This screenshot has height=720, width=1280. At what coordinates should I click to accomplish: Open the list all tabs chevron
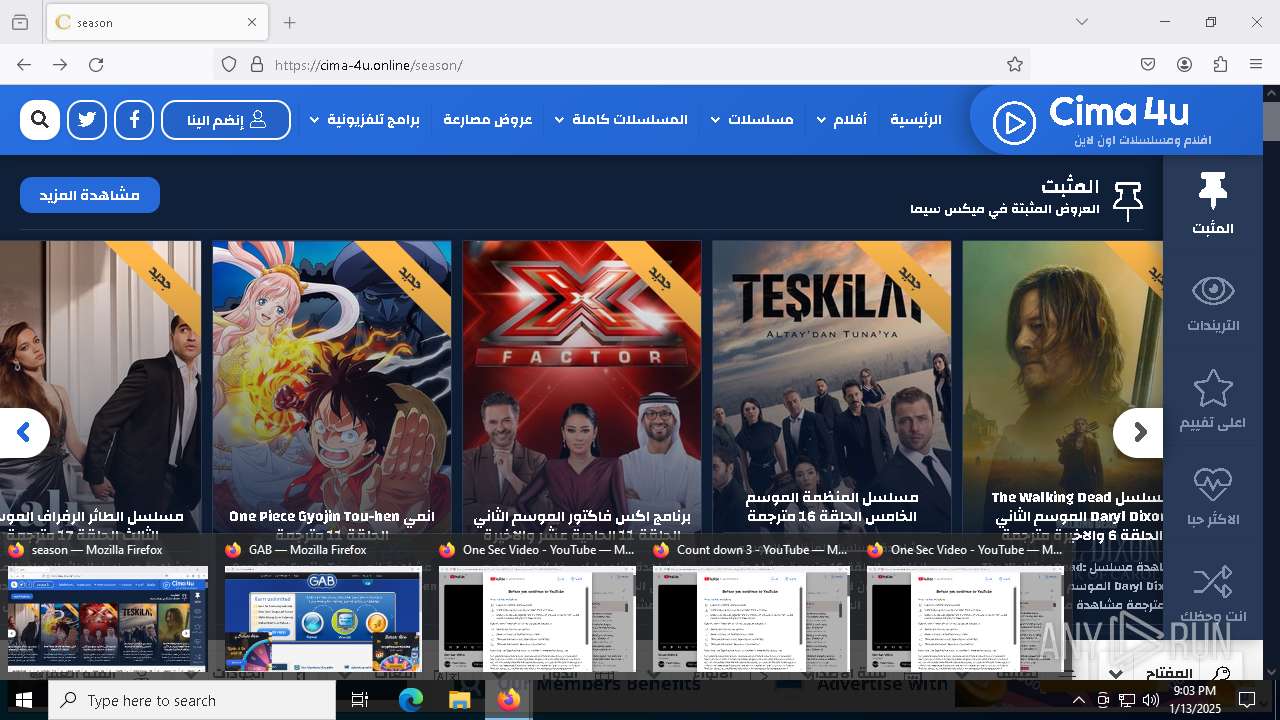point(1082,22)
